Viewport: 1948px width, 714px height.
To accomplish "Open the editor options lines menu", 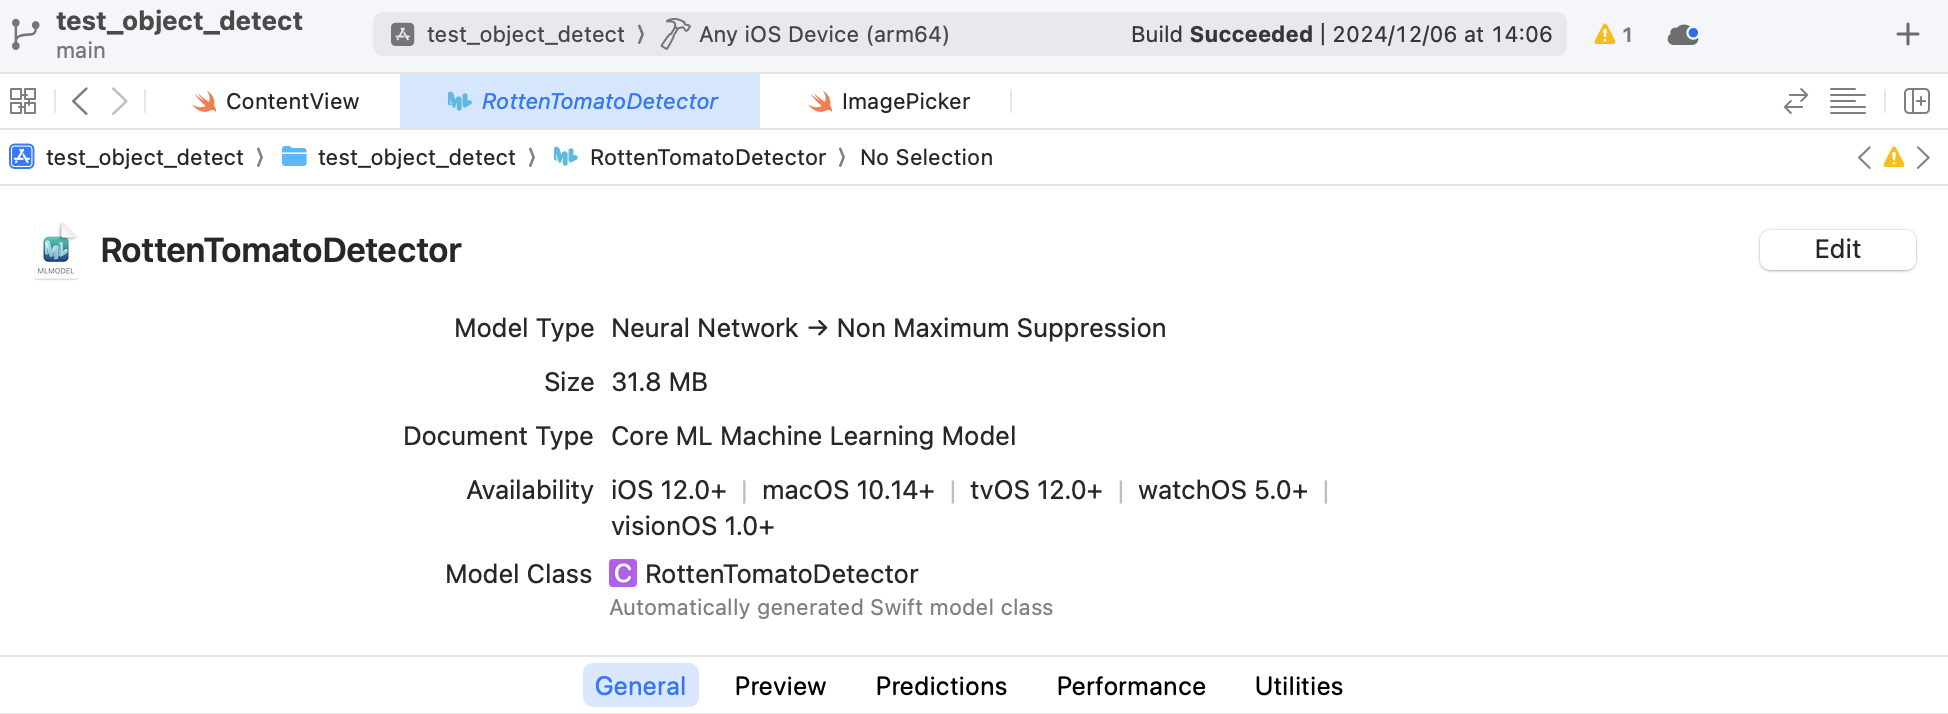I will (x=1847, y=101).
